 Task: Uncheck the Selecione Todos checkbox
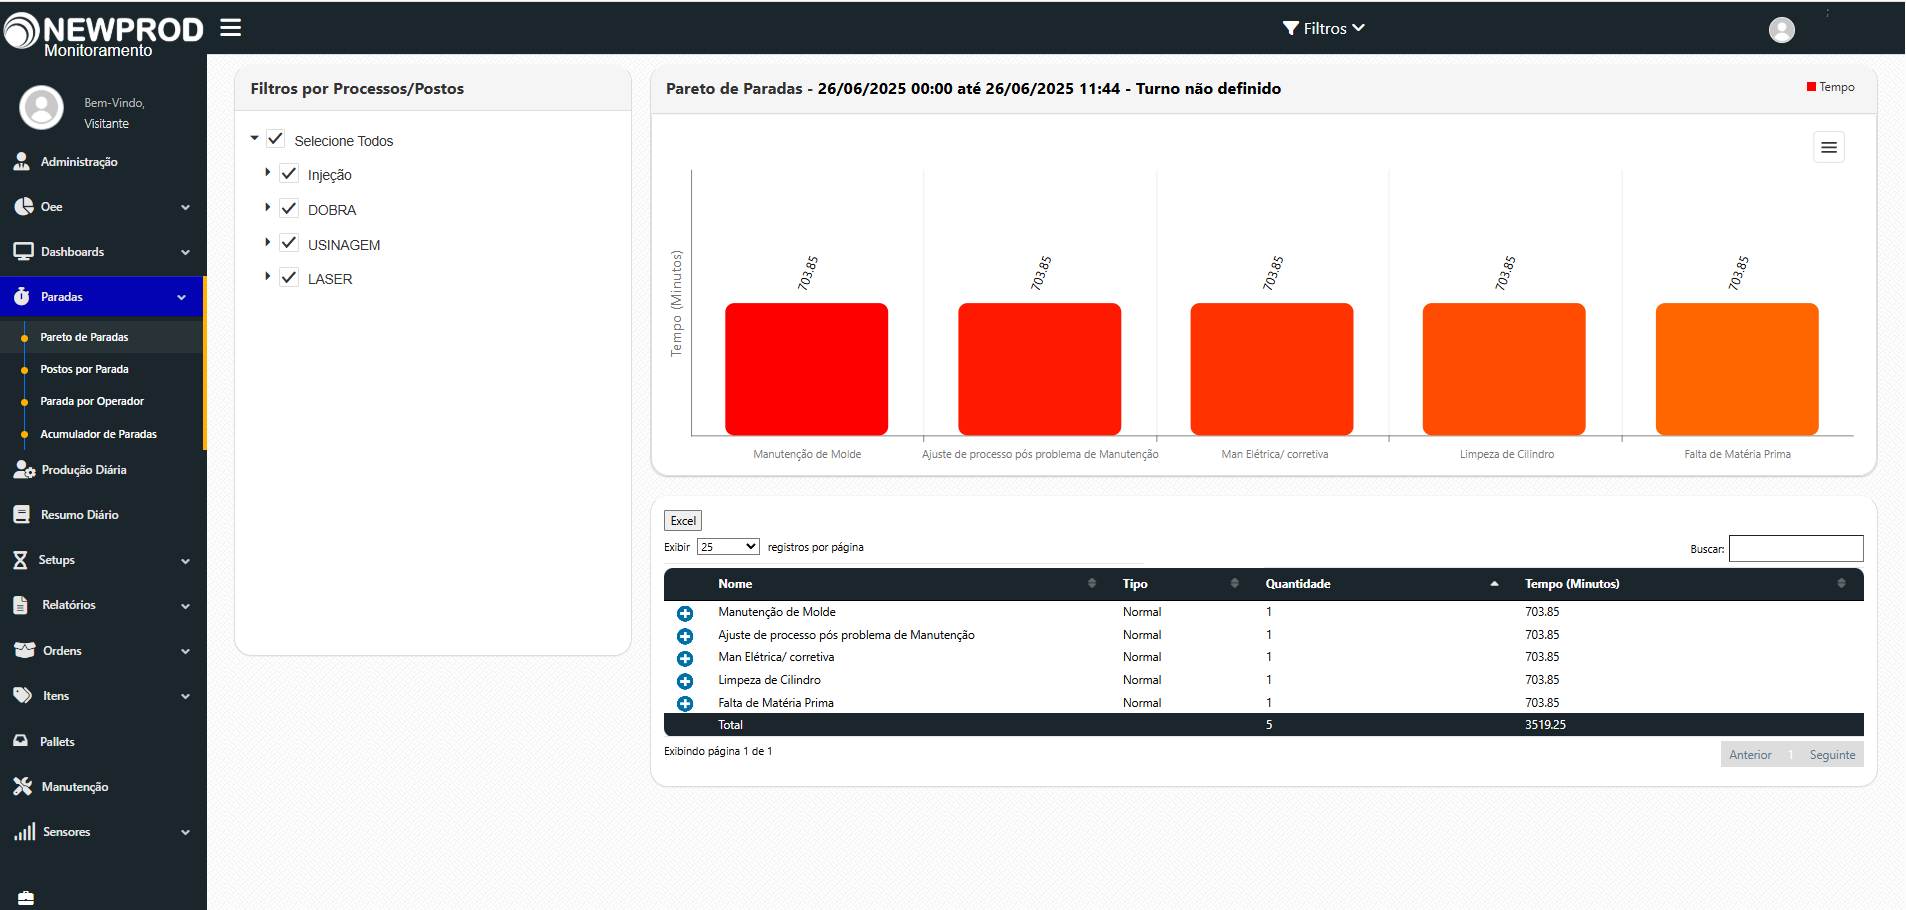[x=276, y=140]
